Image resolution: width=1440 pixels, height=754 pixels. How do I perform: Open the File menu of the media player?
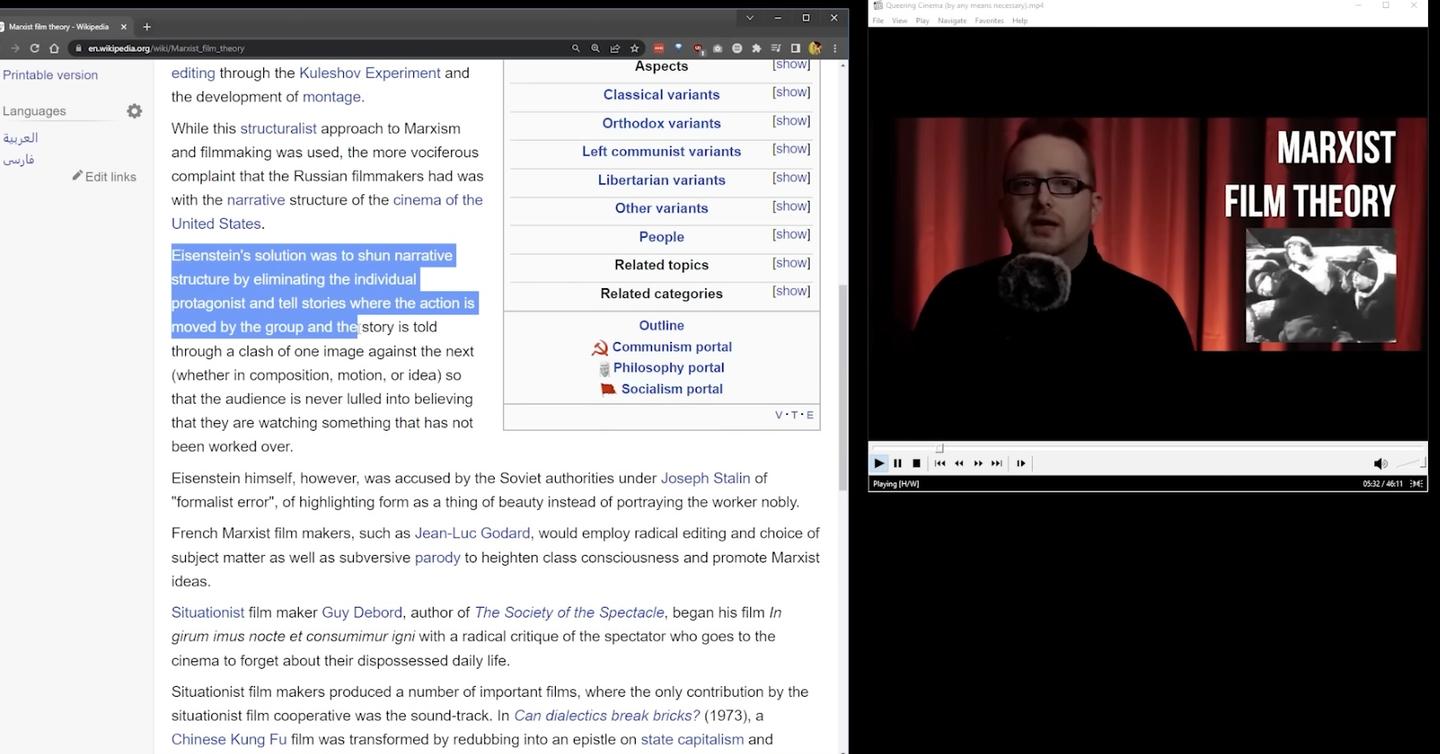pyautogui.click(x=877, y=19)
